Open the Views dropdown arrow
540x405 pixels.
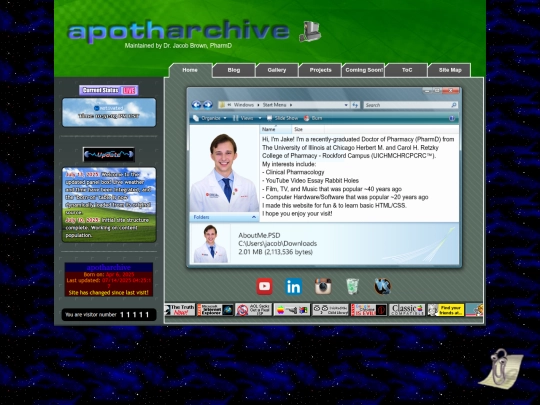[x=260, y=118]
